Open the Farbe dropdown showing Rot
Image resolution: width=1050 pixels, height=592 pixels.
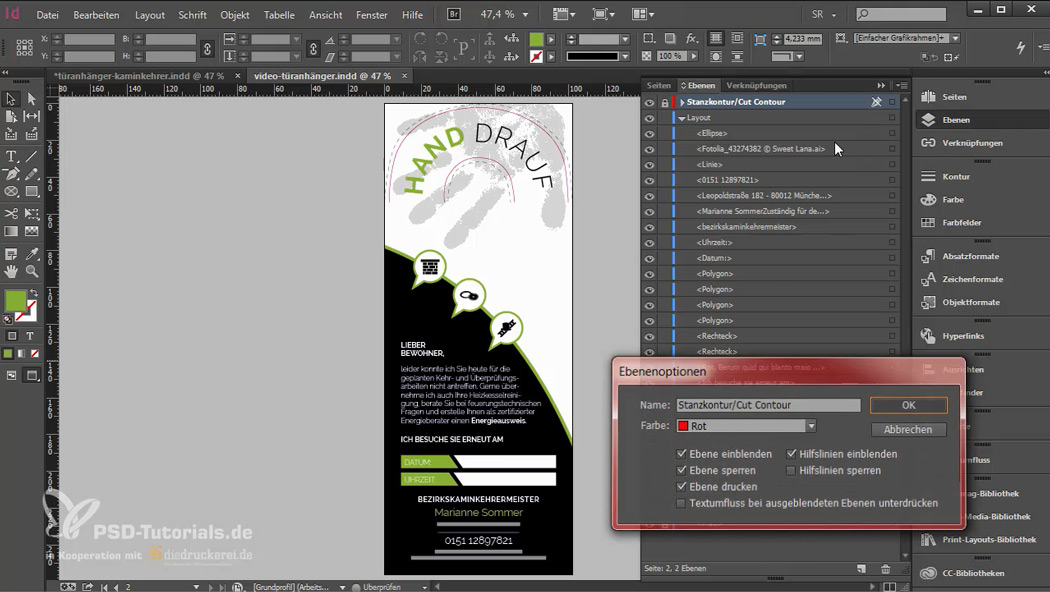[x=746, y=426]
